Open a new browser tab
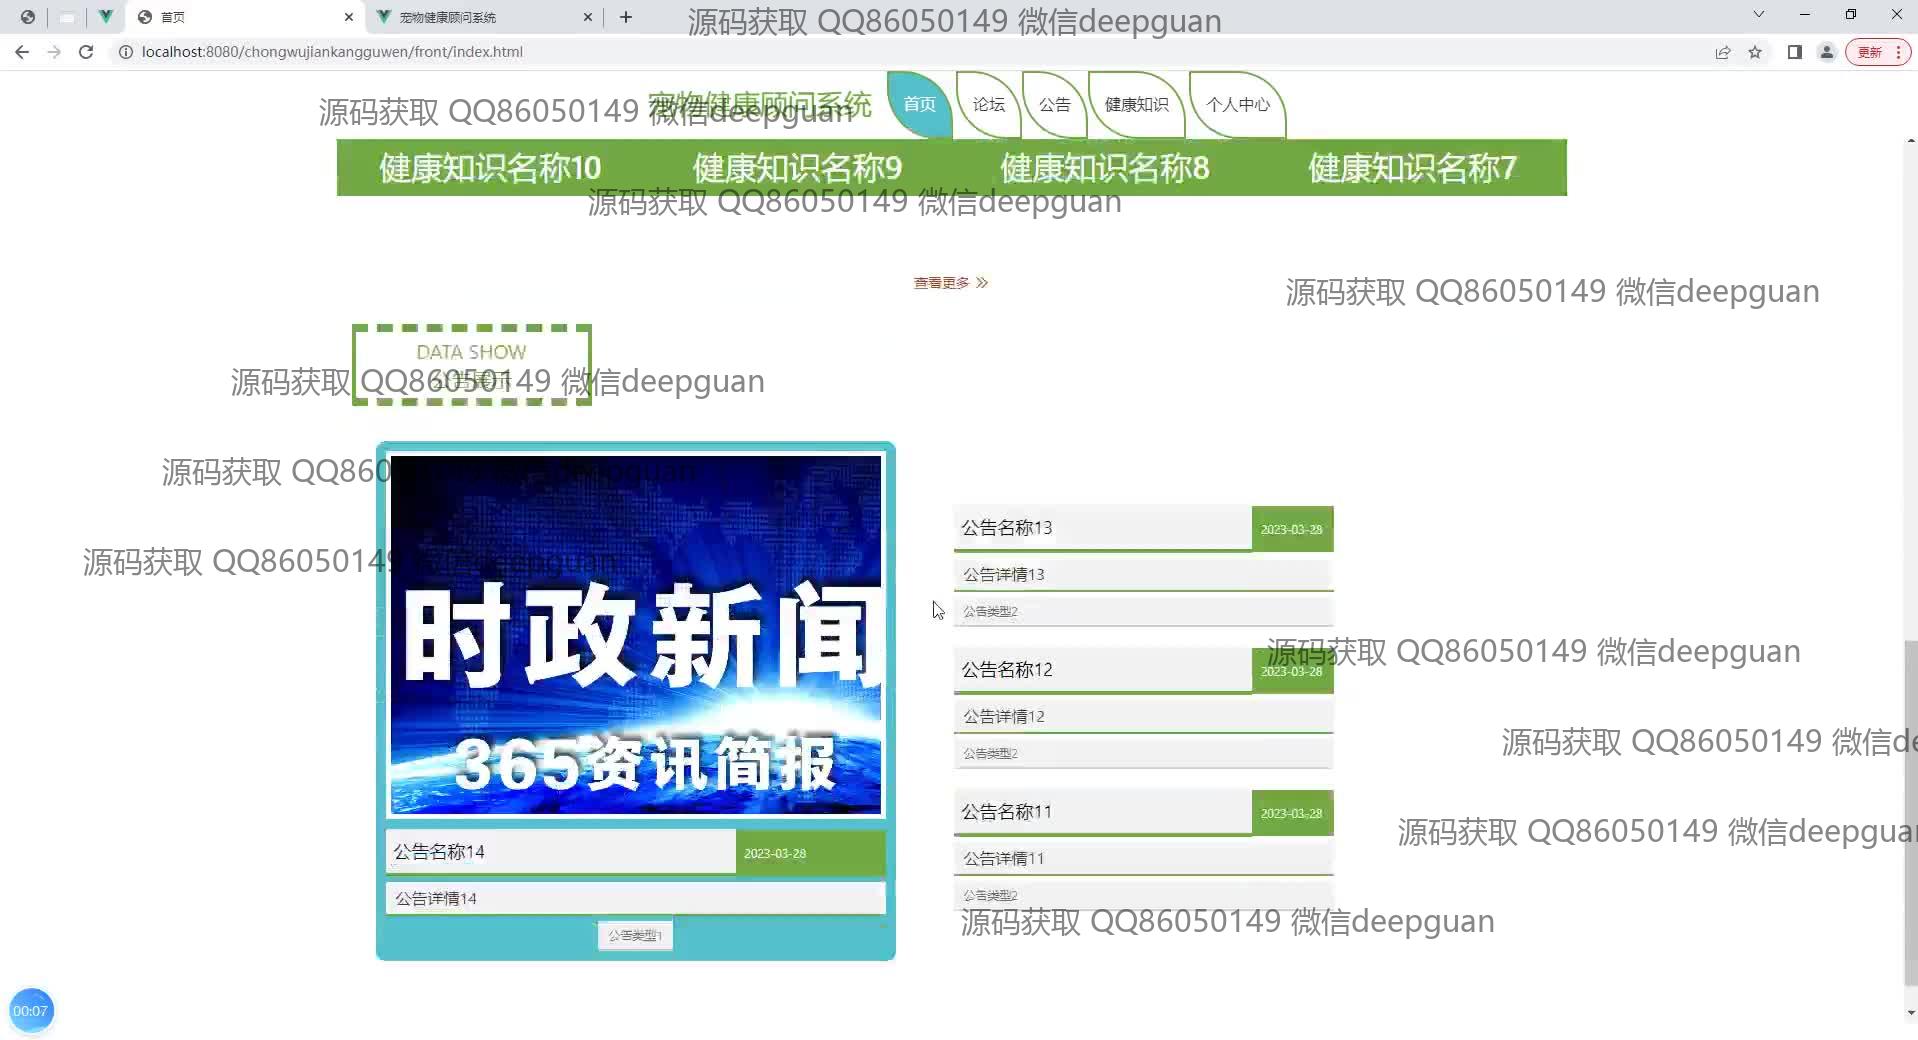Image resolution: width=1918 pixels, height=1040 pixels. click(x=626, y=17)
